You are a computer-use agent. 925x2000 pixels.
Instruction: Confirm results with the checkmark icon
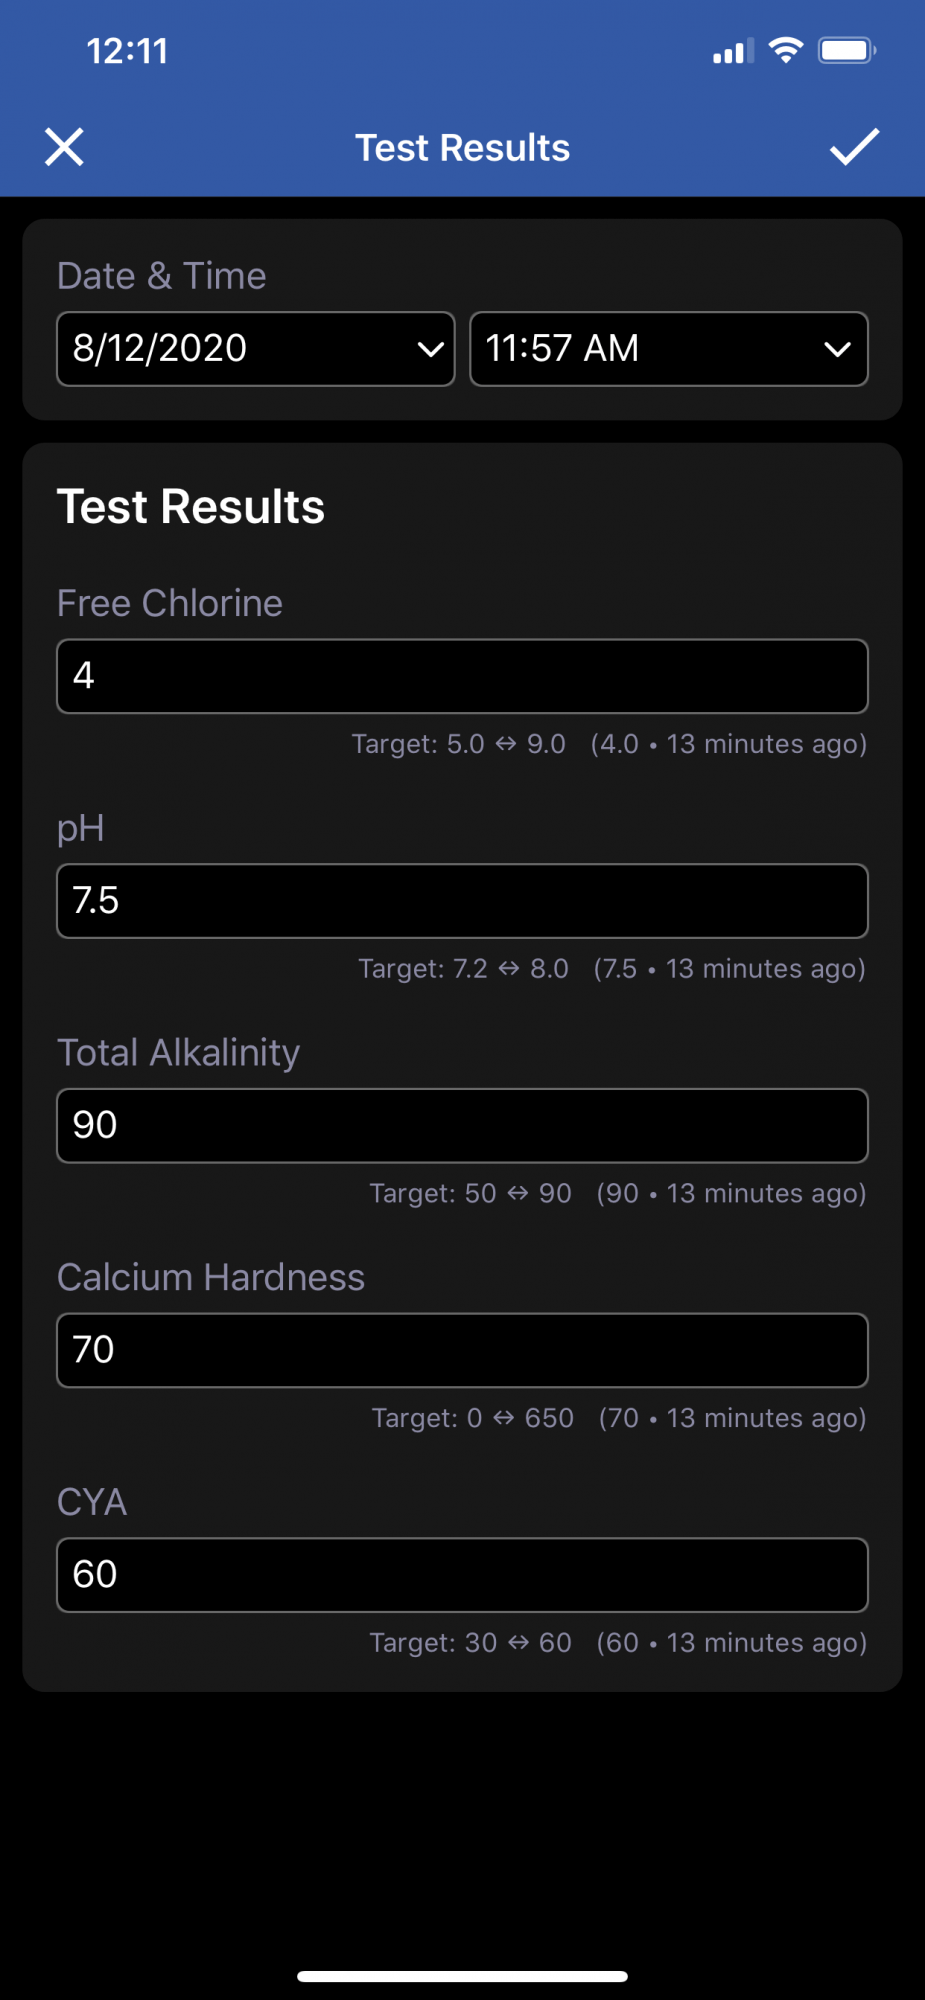tap(854, 147)
